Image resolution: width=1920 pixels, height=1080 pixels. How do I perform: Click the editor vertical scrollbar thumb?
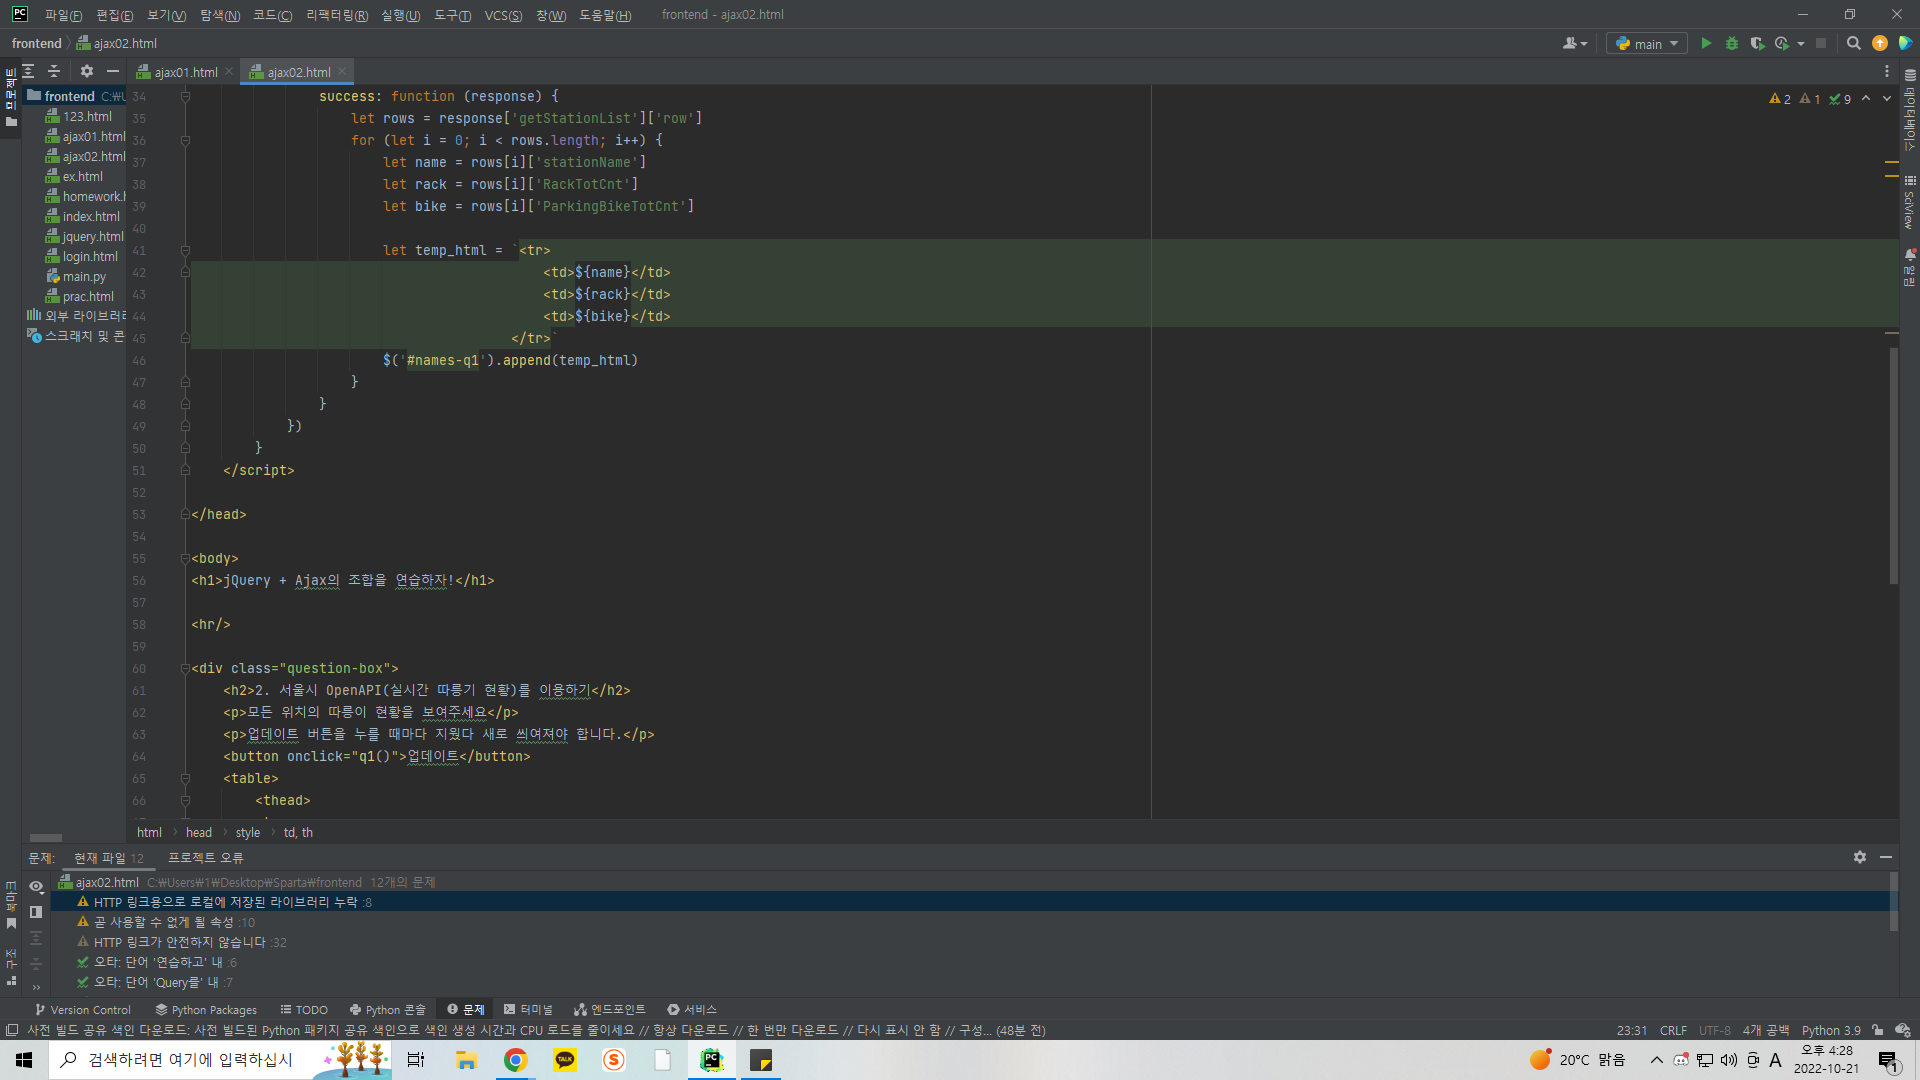click(x=1893, y=465)
